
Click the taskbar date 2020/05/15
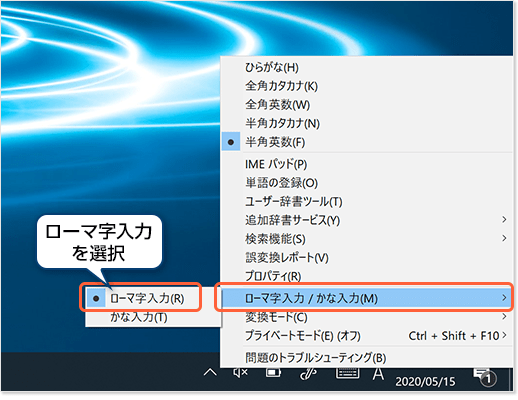(425, 381)
